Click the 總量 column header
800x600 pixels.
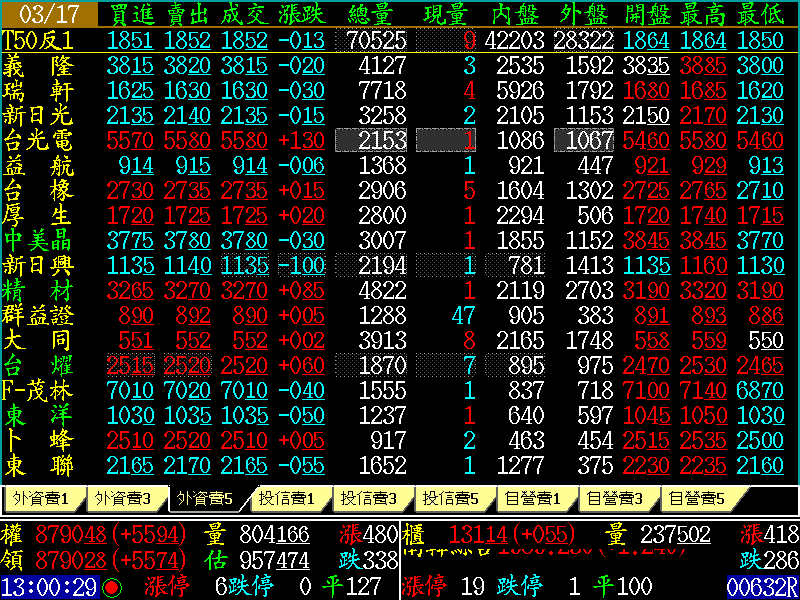pos(371,14)
